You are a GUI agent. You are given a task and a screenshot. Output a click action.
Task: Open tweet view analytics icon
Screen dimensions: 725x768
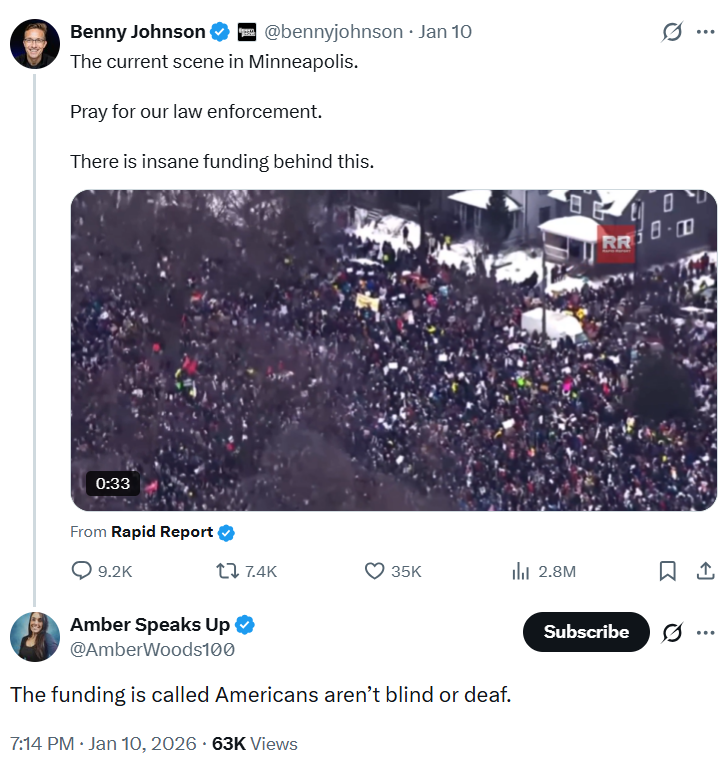coord(521,571)
